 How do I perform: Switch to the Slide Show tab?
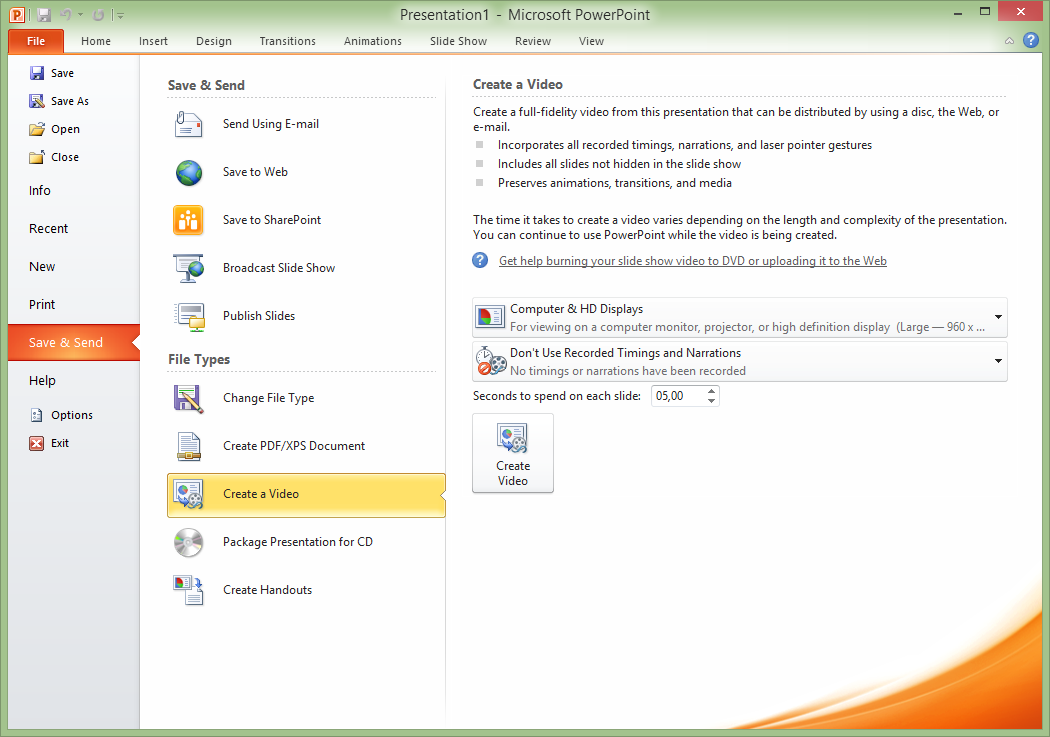459,41
